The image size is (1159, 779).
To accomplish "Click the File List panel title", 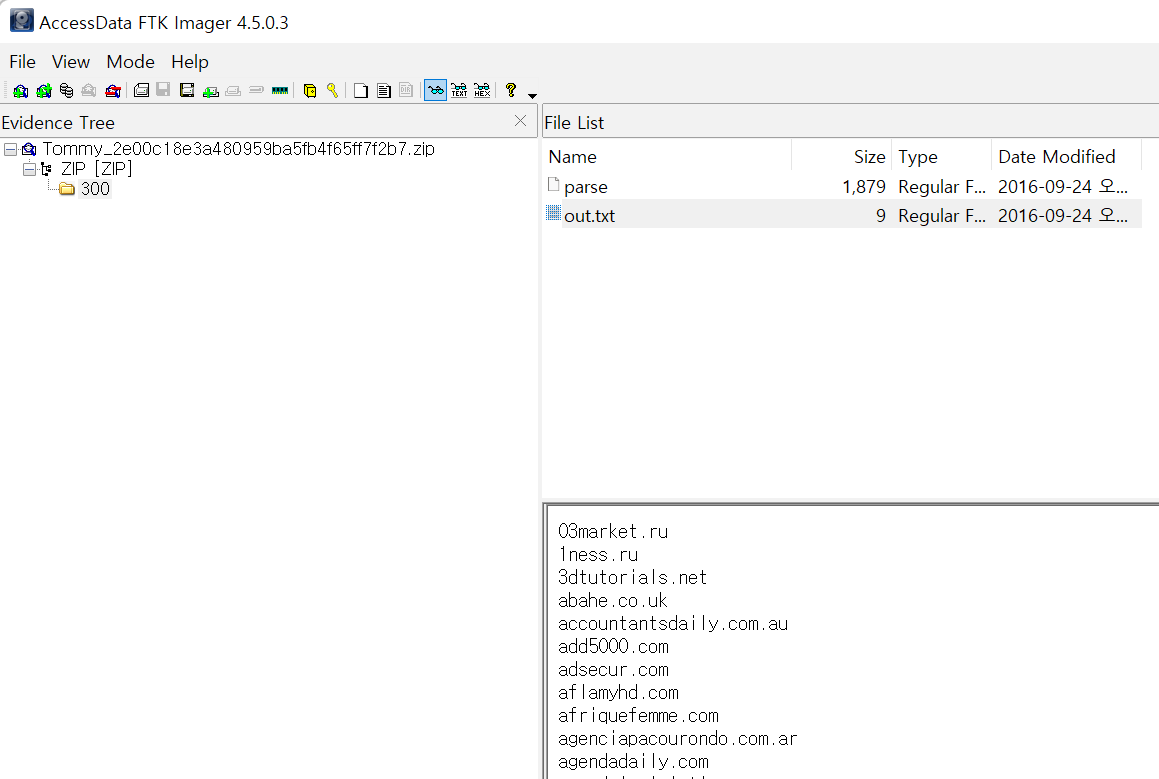I will tap(574, 123).
